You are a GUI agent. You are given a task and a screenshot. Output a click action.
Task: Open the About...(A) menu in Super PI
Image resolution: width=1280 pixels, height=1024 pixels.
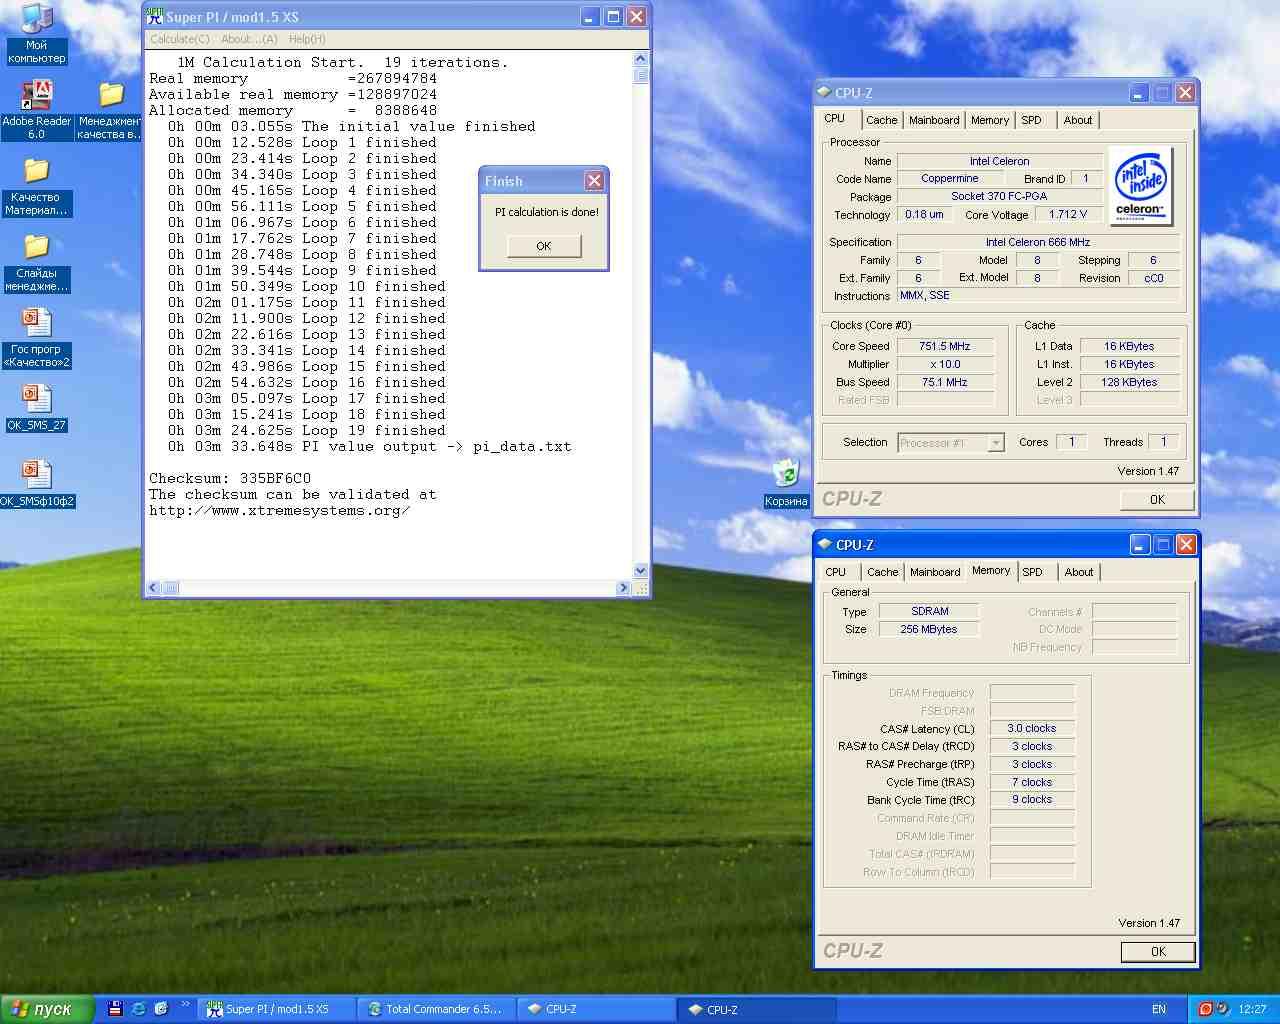coord(249,39)
